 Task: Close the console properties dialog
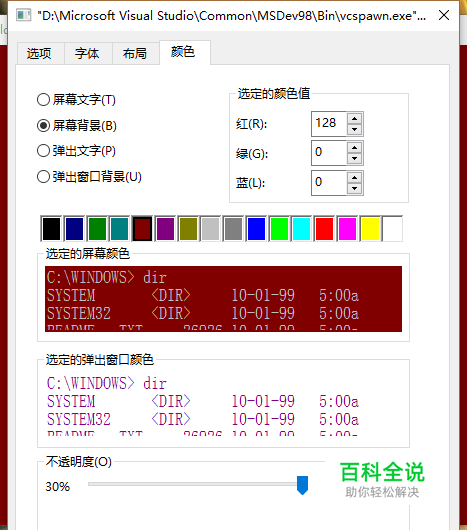444,15
